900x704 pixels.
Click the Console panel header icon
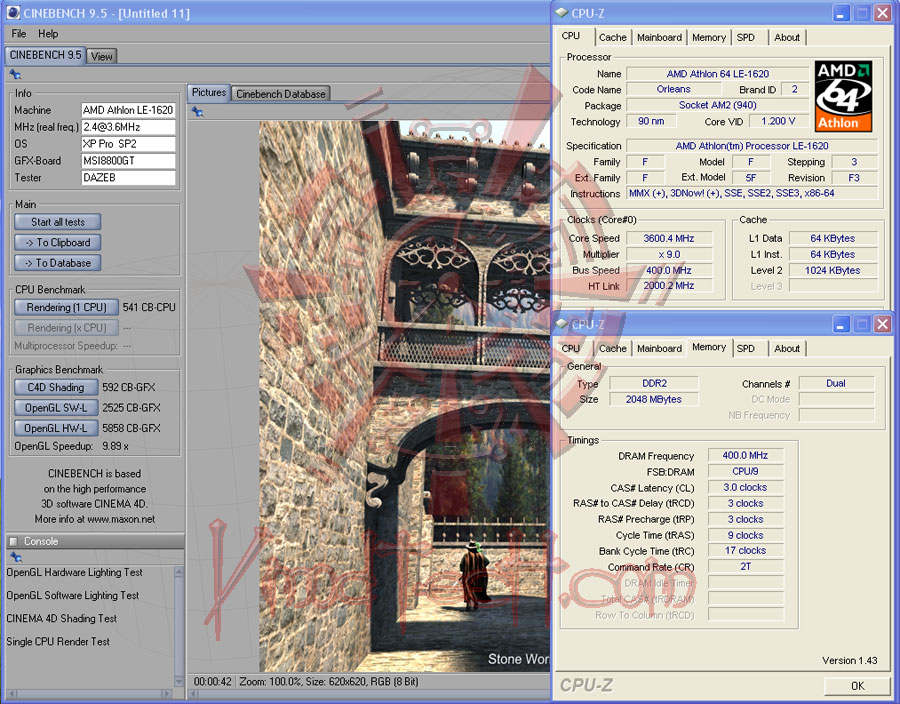pyautogui.click(x=15, y=542)
